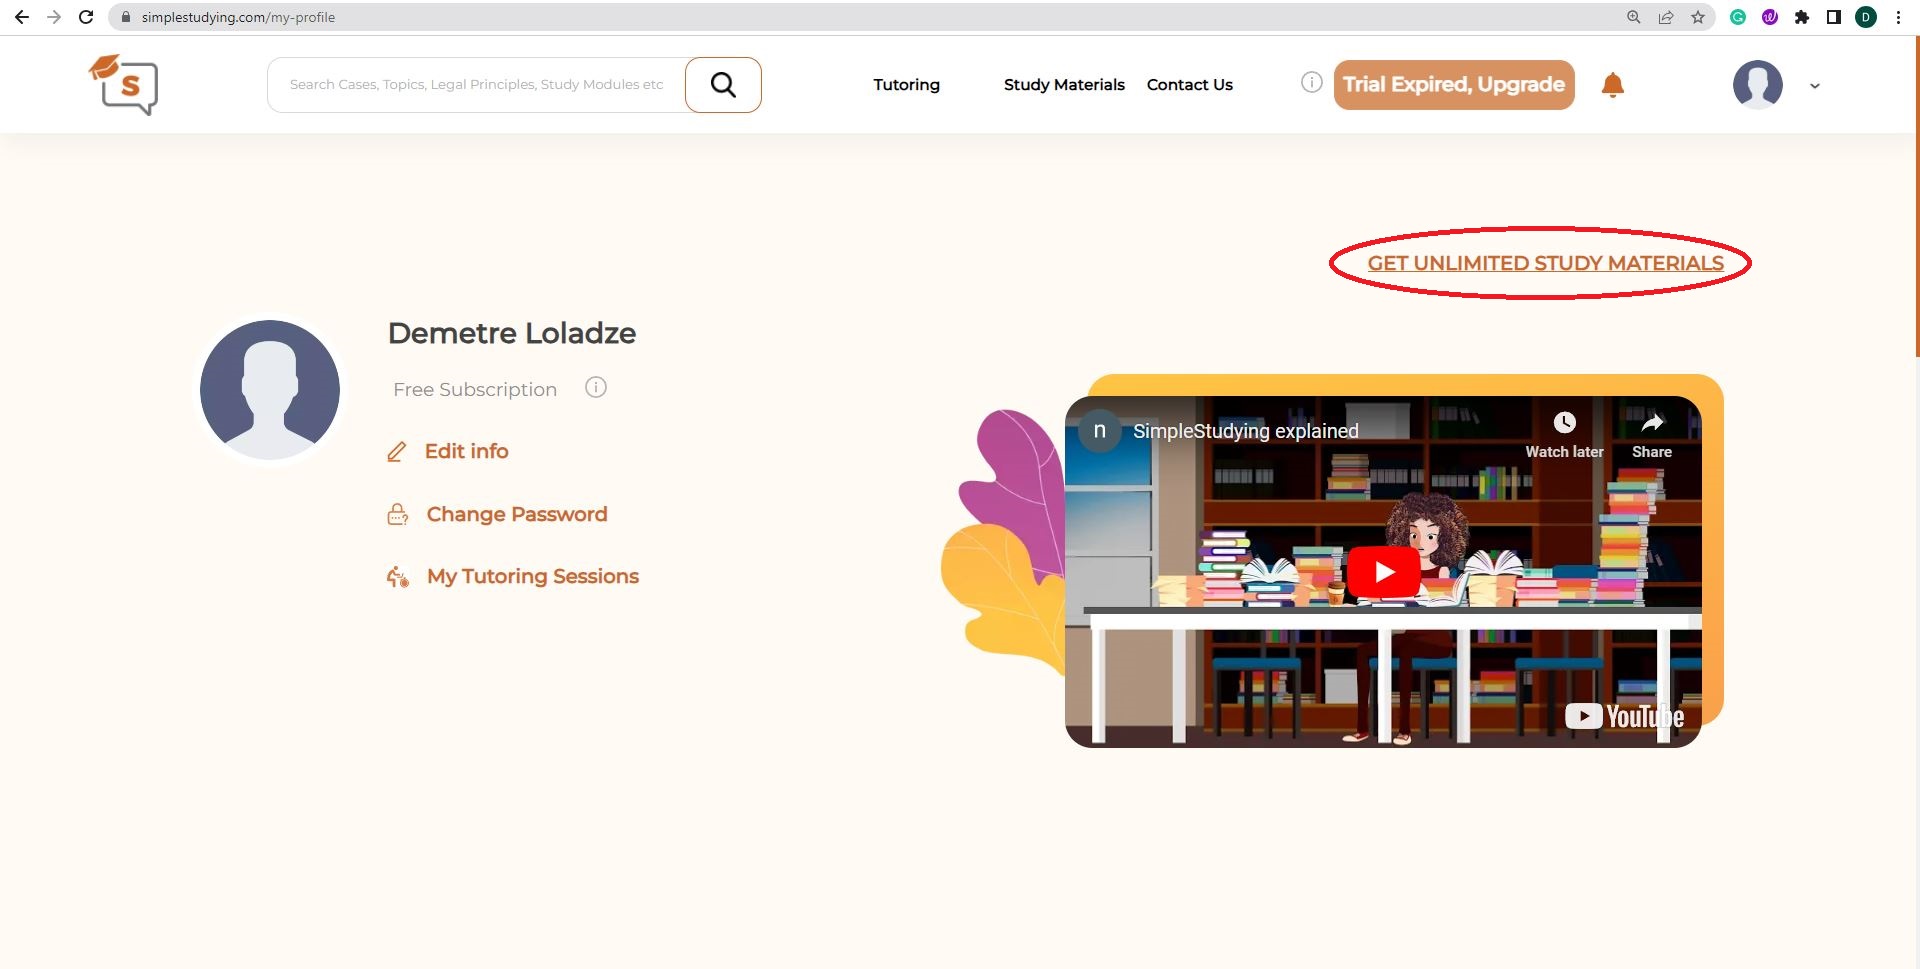Click the search magnifier button
The width and height of the screenshot is (1920, 969).
coord(723,85)
